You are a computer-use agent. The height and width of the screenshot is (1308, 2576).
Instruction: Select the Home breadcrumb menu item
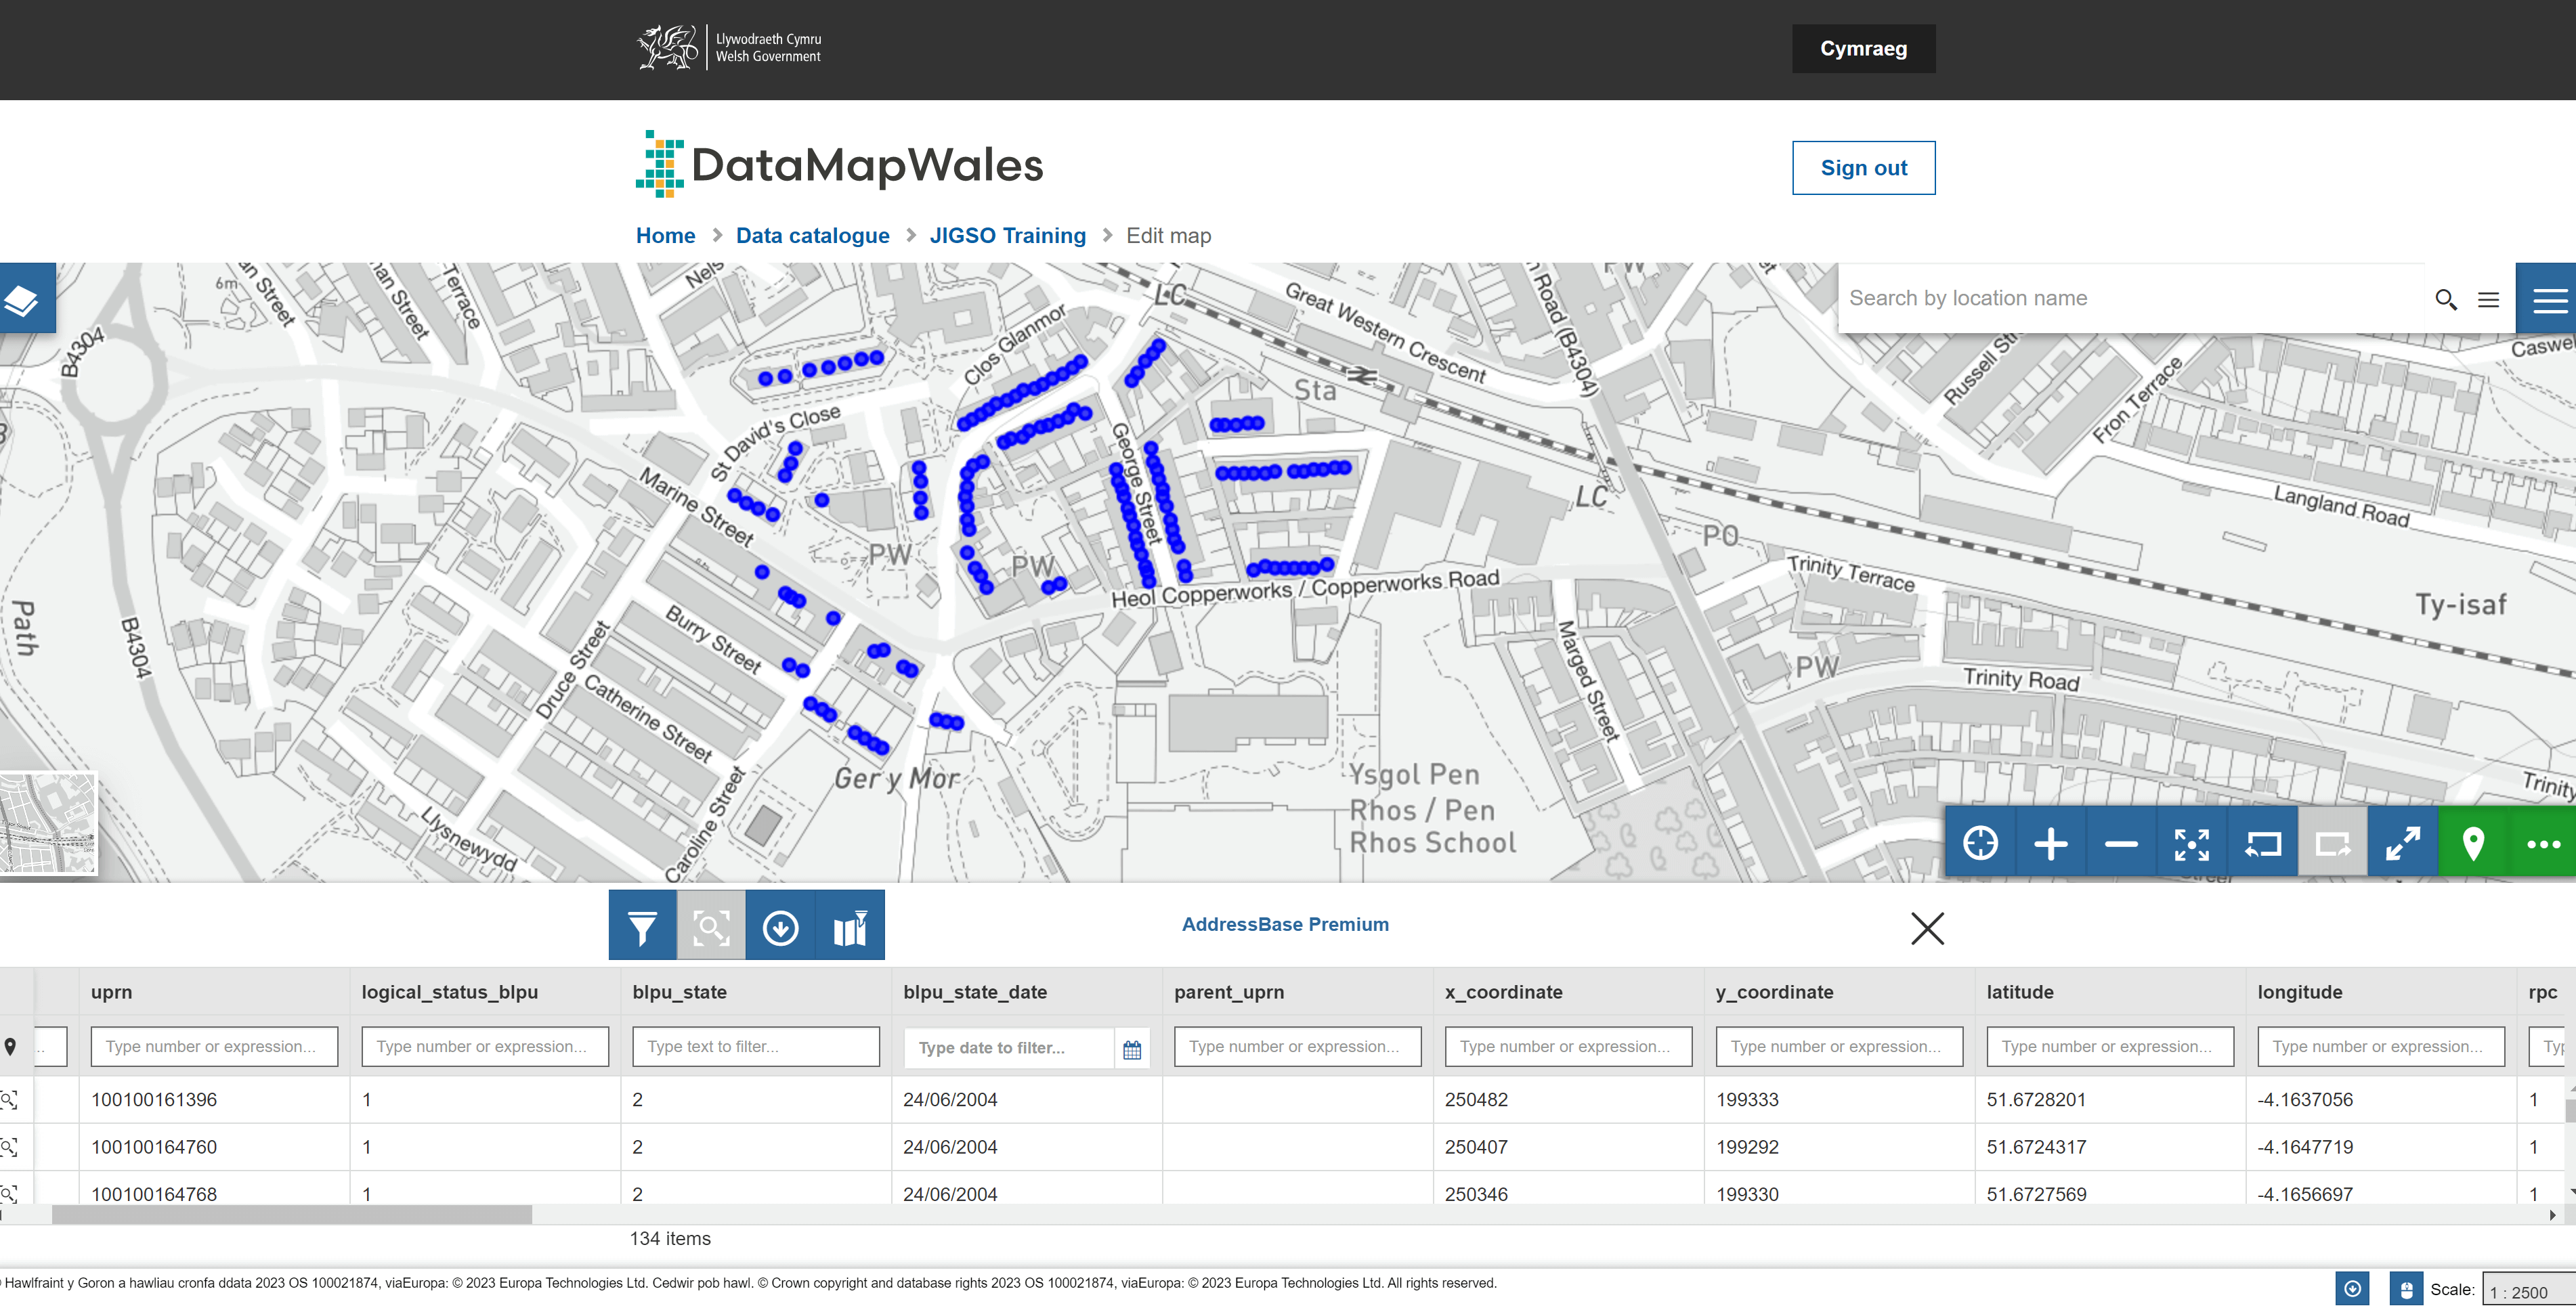click(666, 235)
